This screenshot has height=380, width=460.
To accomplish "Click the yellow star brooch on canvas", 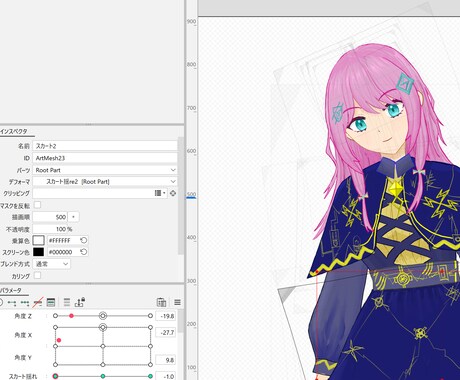I will coord(395,189).
